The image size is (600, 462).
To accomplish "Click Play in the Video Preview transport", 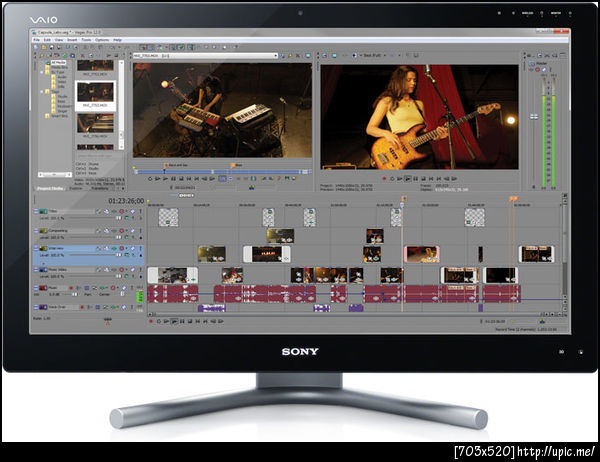I will pyautogui.click(x=408, y=179).
